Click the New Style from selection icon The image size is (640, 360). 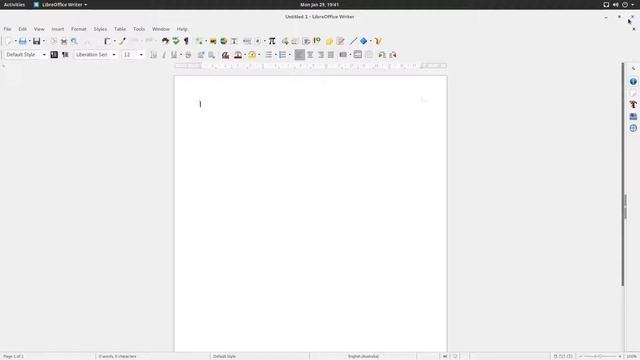coord(65,55)
